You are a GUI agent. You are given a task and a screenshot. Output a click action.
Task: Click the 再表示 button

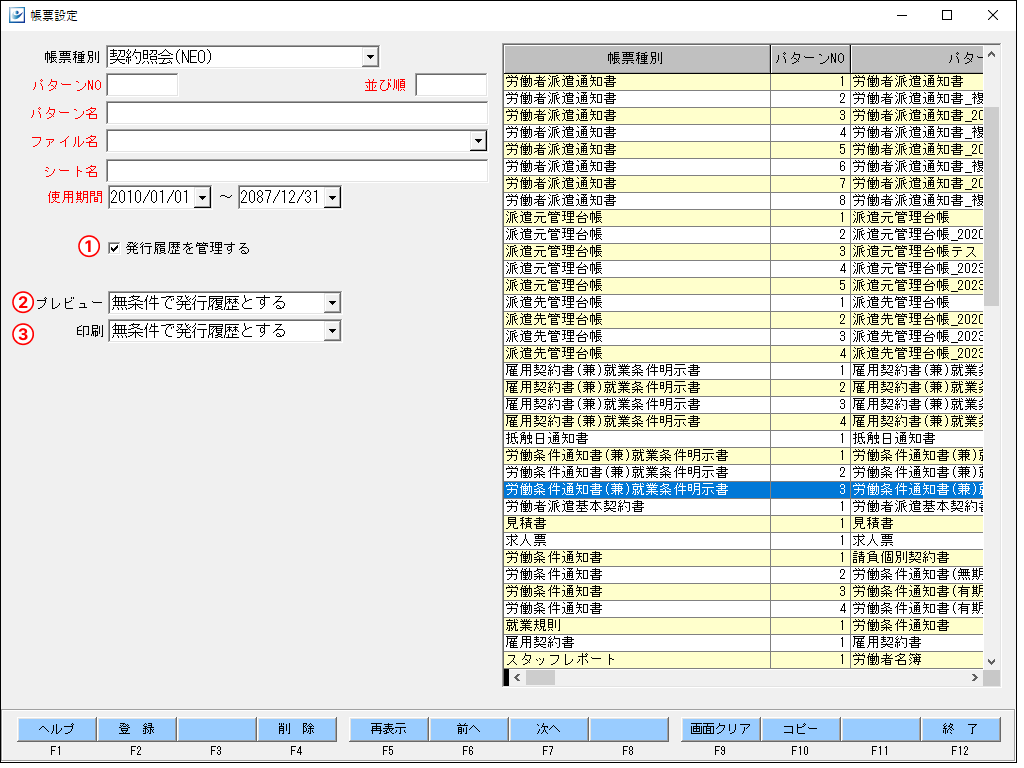[389, 729]
